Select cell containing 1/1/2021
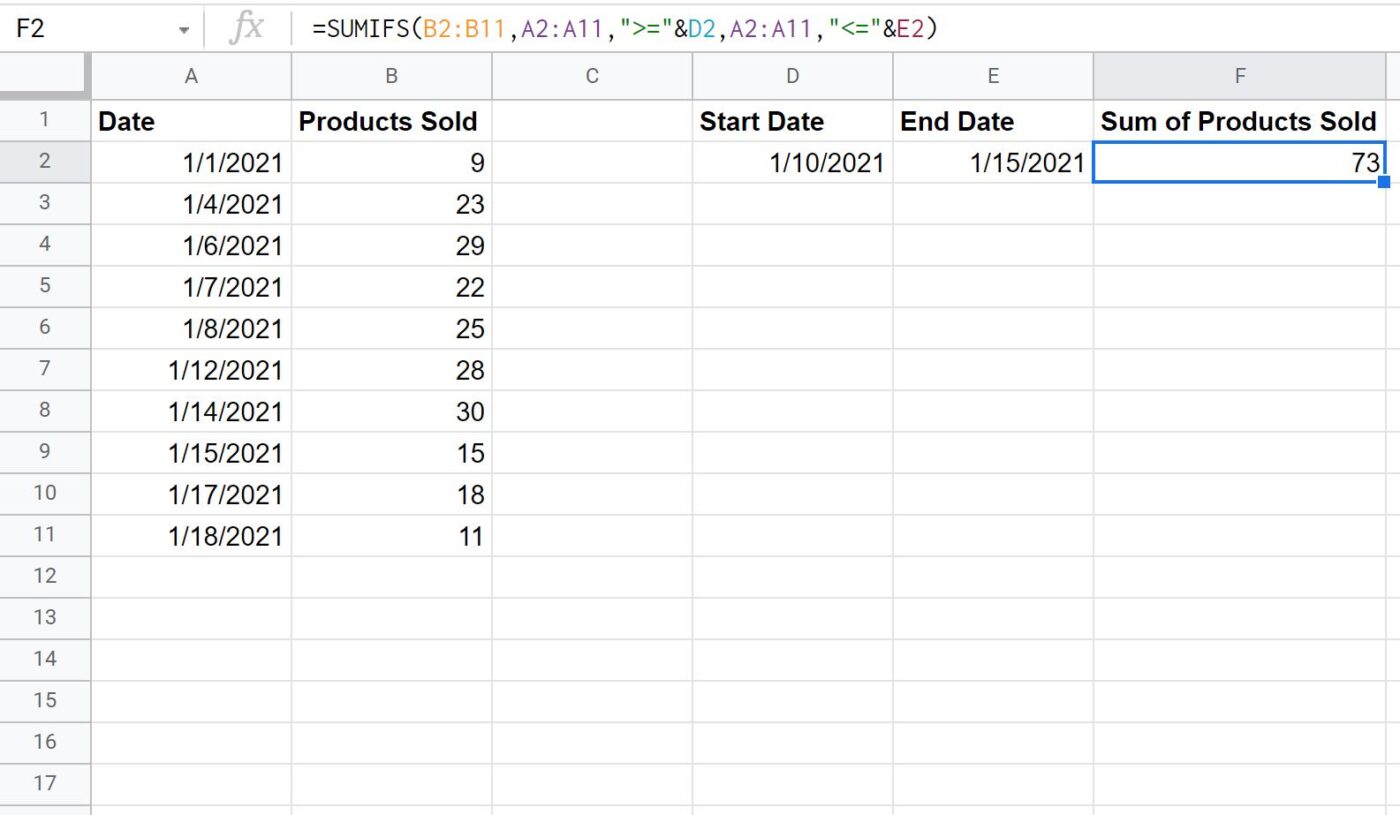Image resolution: width=1400 pixels, height=815 pixels. pos(191,162)
